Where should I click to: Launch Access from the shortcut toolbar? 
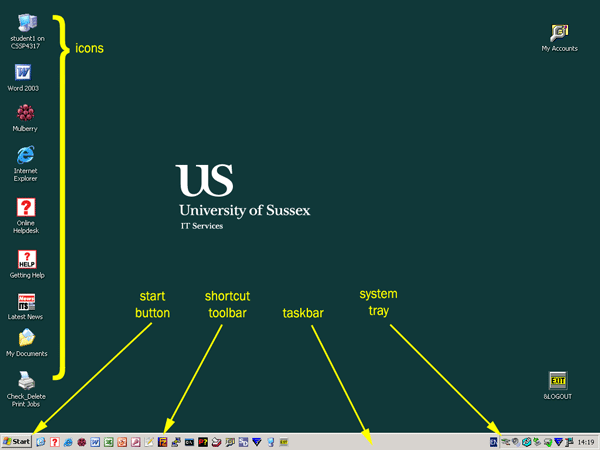coord(135,442)
